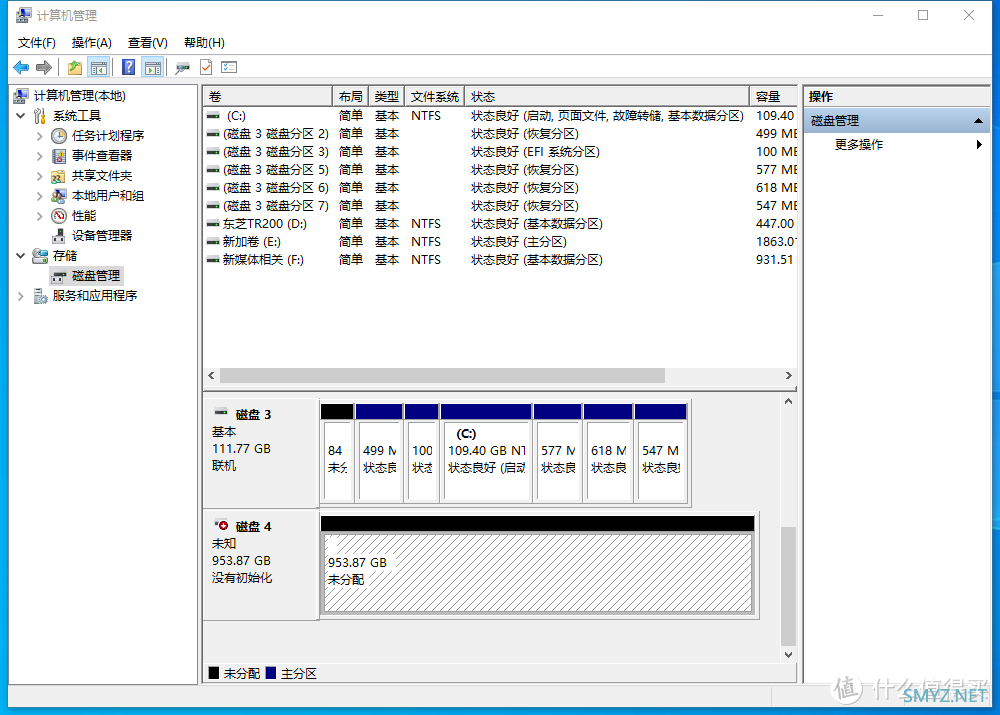Select the 547 MB partition block
The height and width of the screenshot is (715, 1000).
tap(661, 453)
